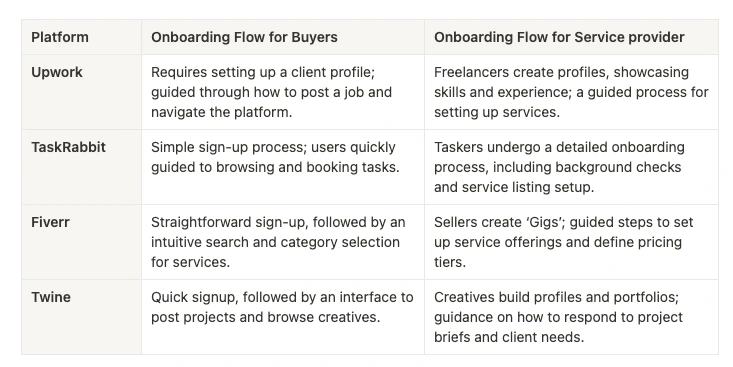This screenshot has width=733, height=367.
Task: Select the Taskers background checks cell
Action: pos(571,167)
